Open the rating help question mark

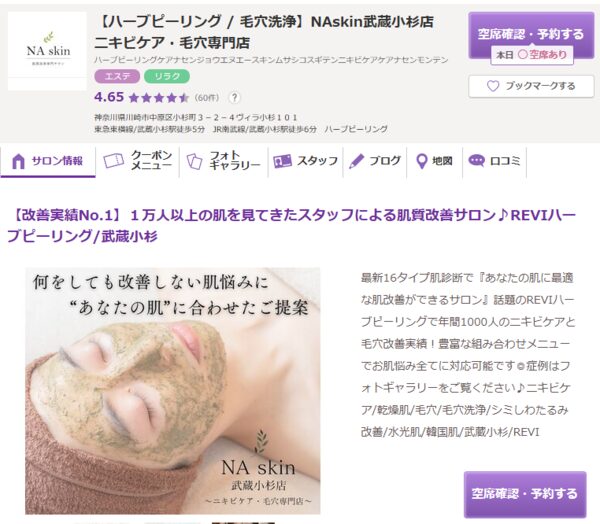pyautogui.click(x=234, y=98)
